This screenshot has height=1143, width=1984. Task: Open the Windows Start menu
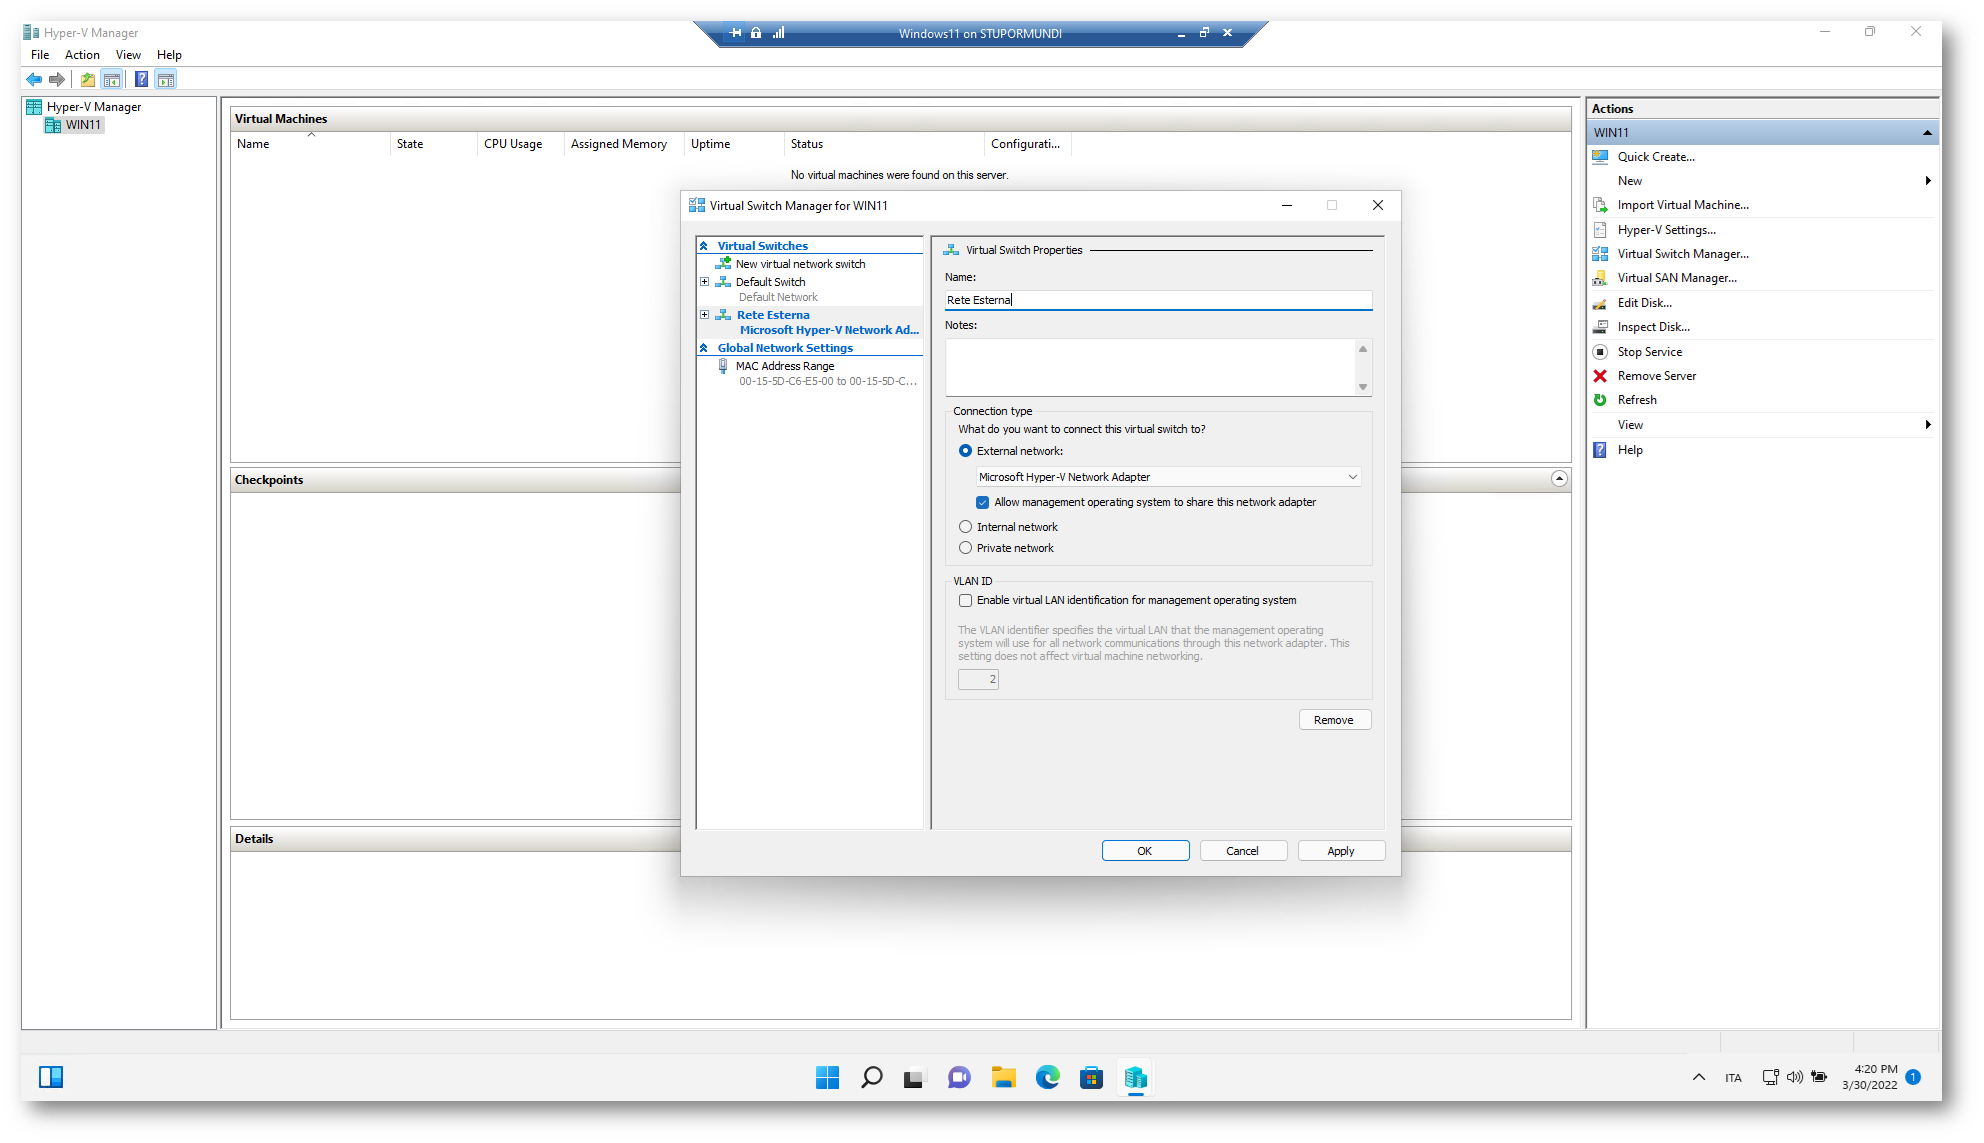click(827, 1077)
